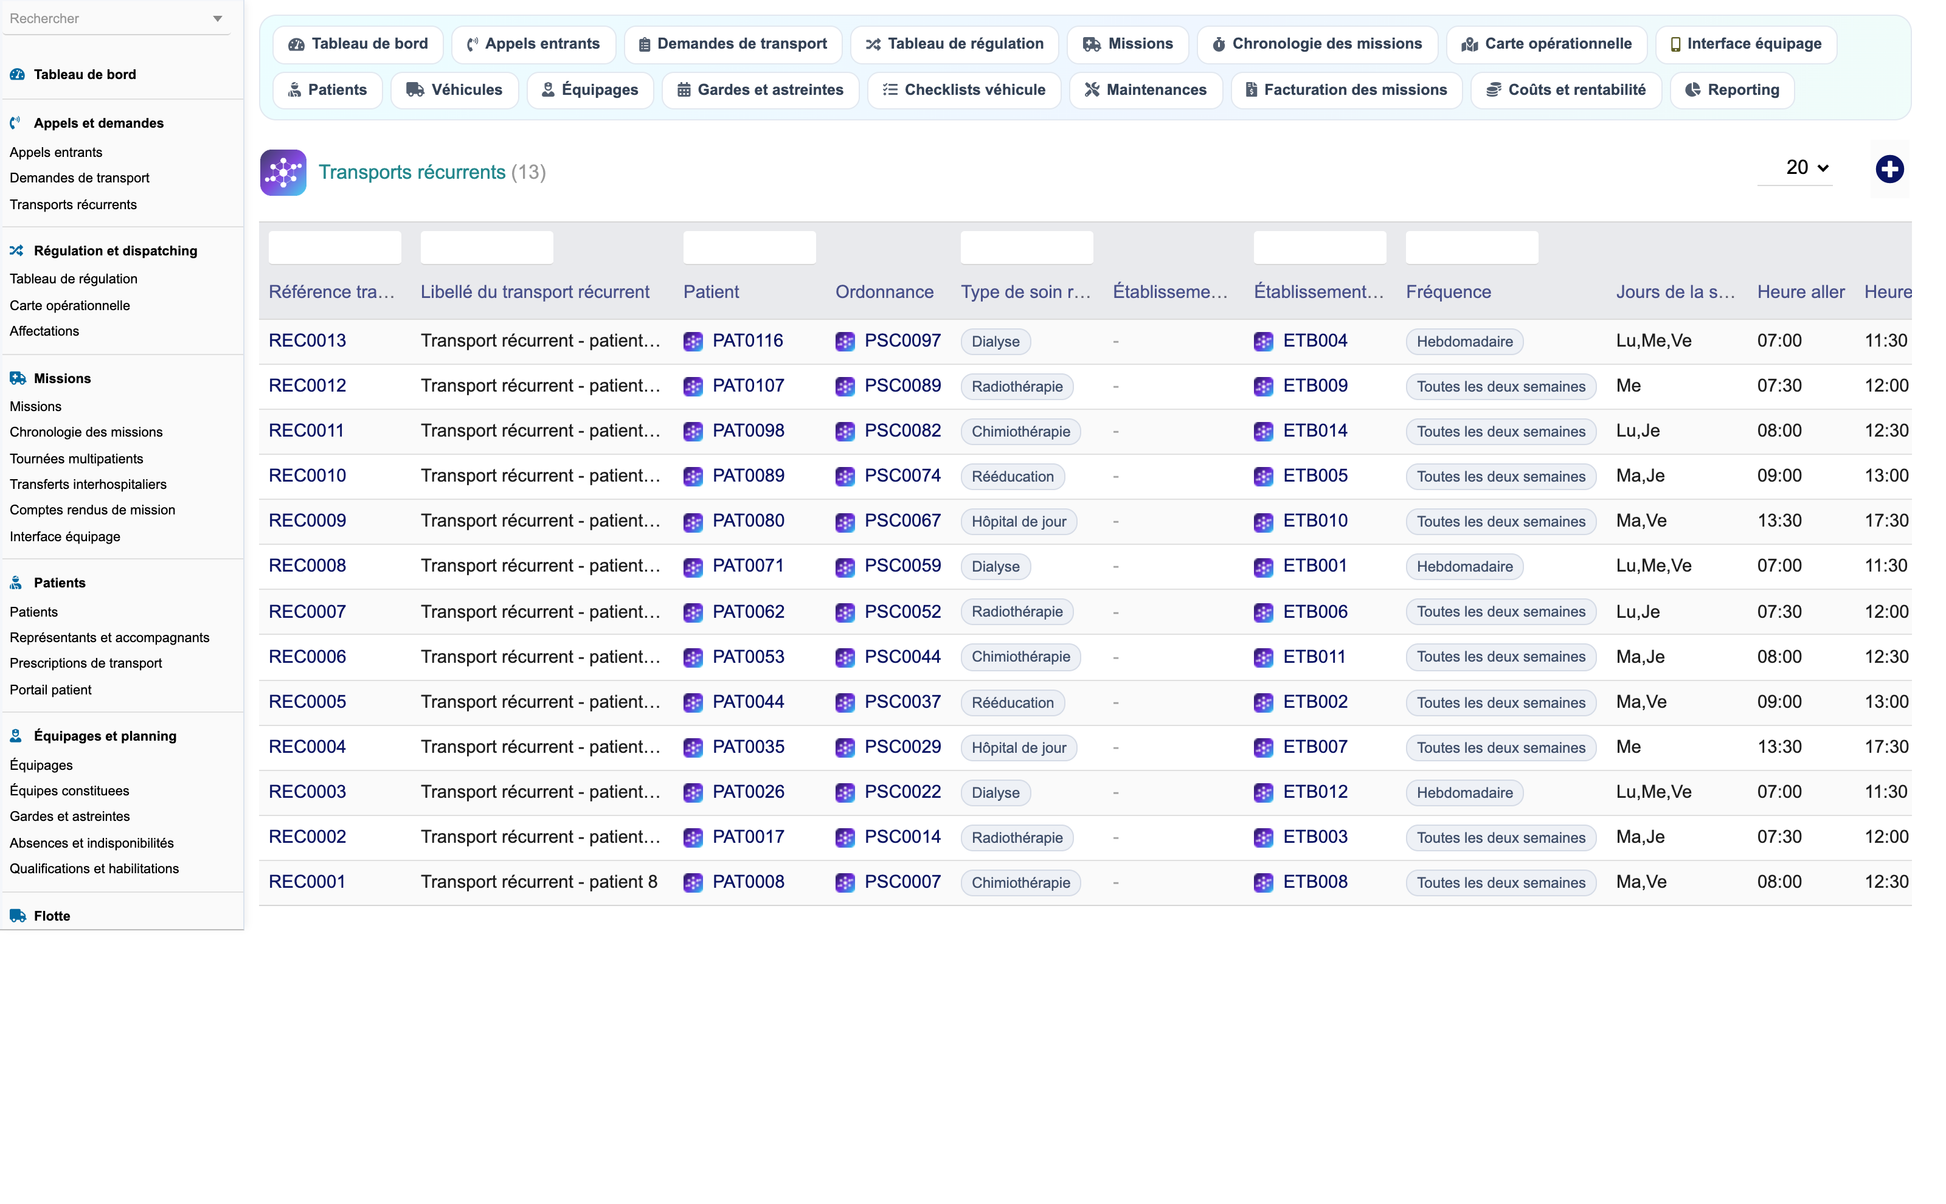Open the Patients top tab
This screenshot has width=1946, height=1204.
point(328,90)
